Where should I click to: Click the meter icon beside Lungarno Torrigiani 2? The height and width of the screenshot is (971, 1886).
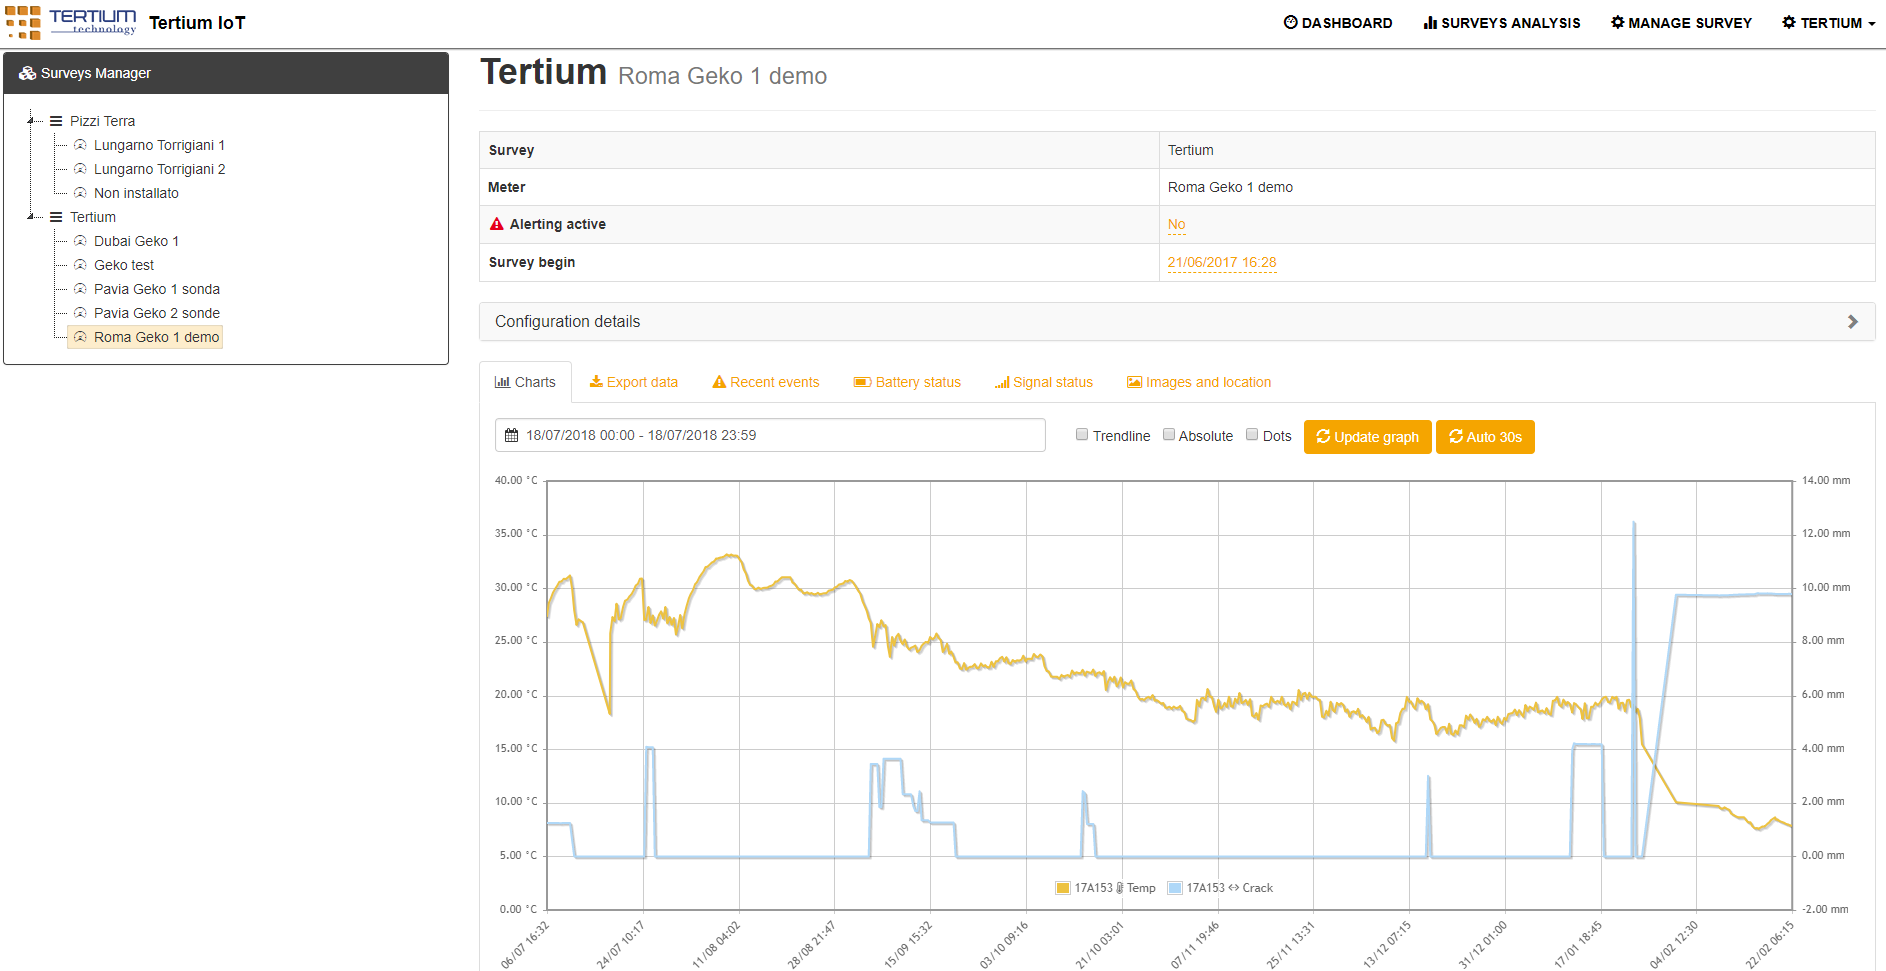(80, 169)
